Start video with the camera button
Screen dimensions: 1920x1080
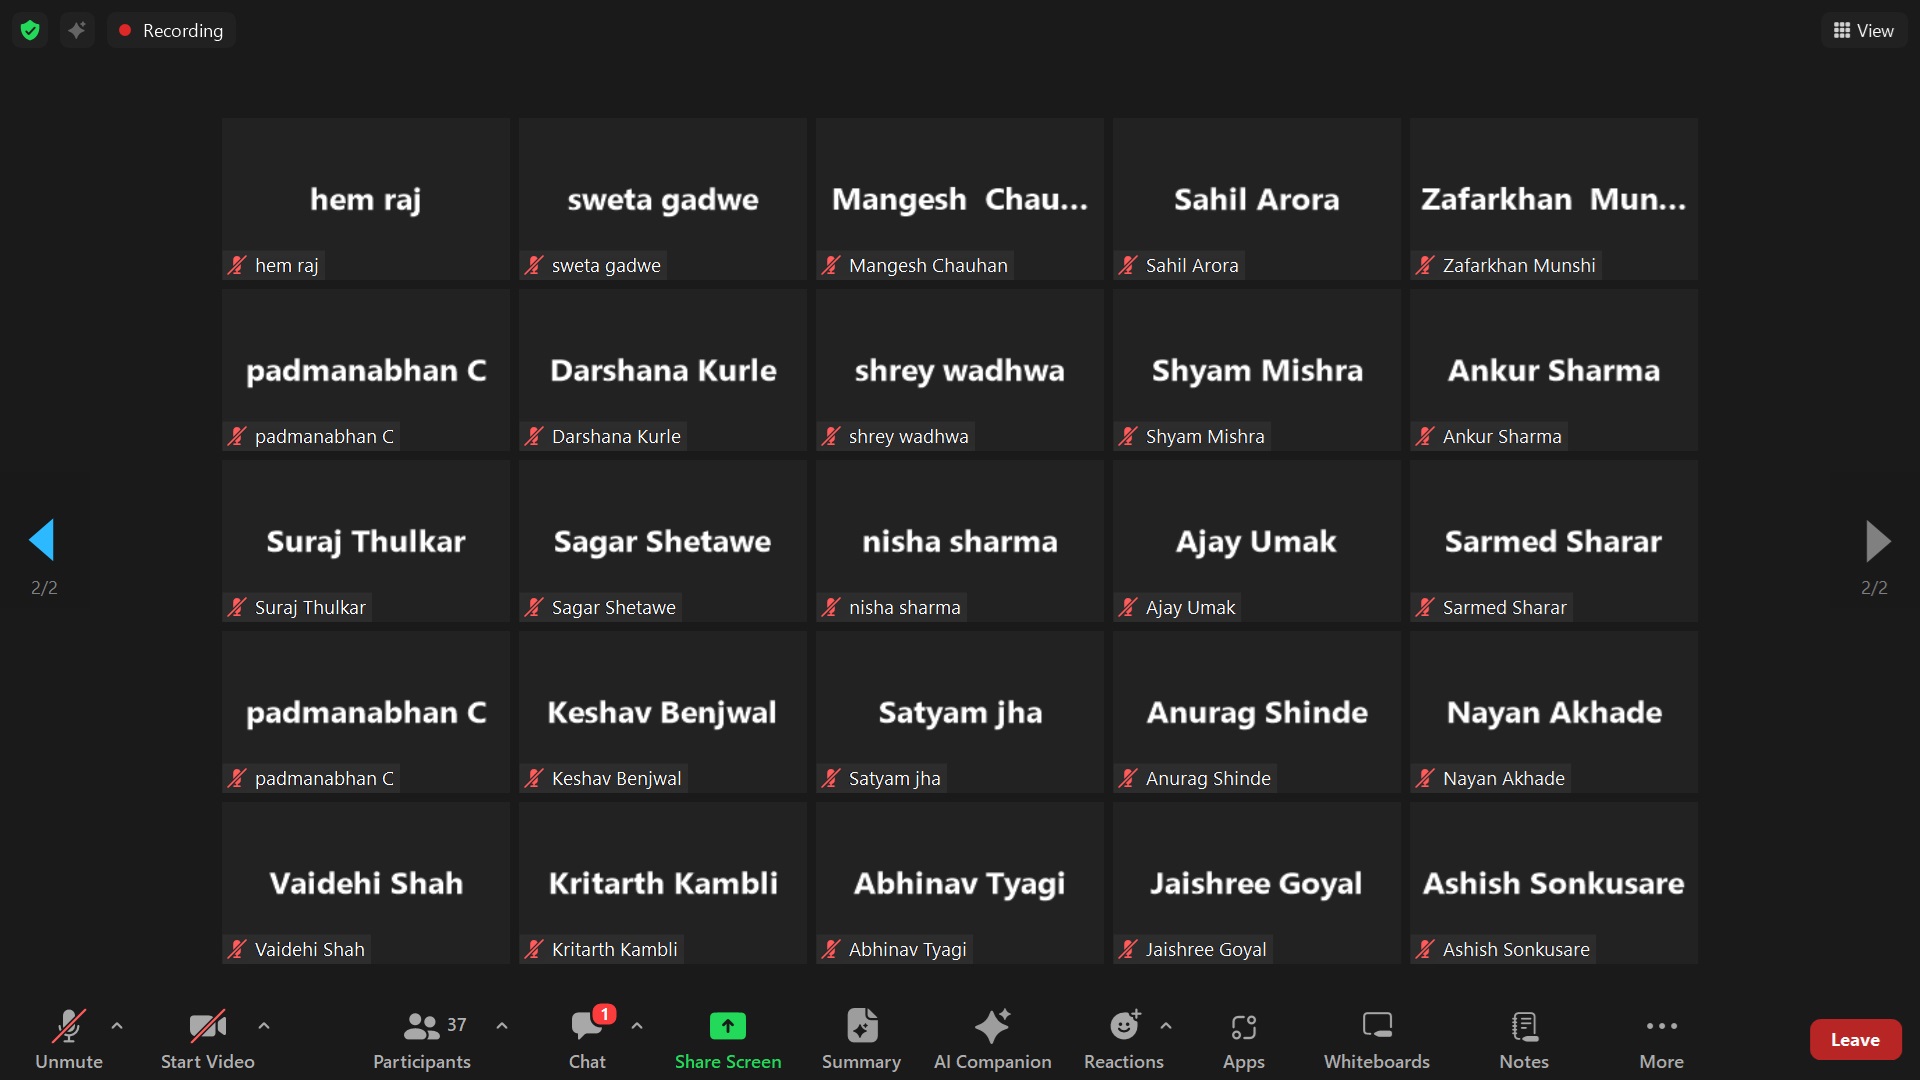[207, 1039]
